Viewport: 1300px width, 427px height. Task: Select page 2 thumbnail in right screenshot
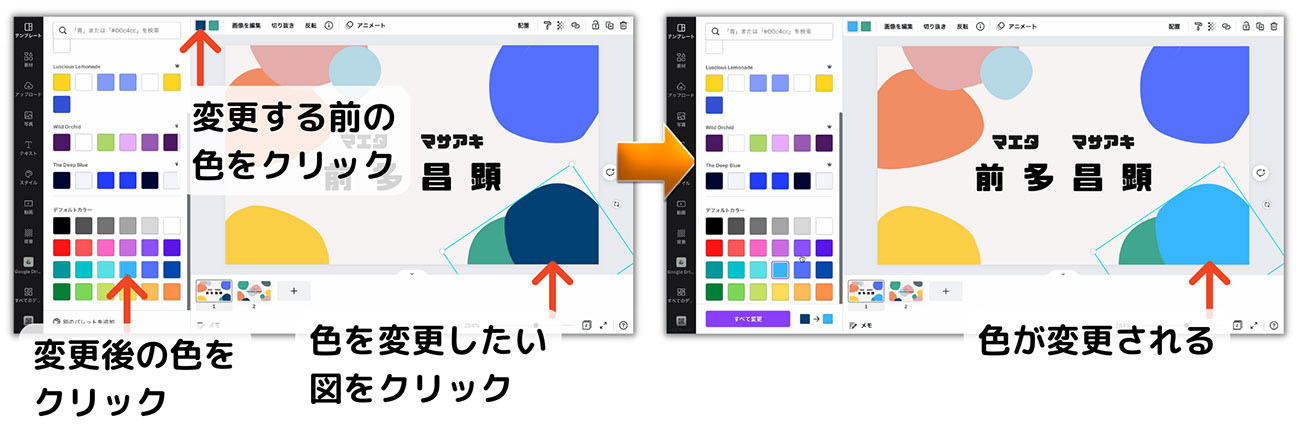[904, 289]
